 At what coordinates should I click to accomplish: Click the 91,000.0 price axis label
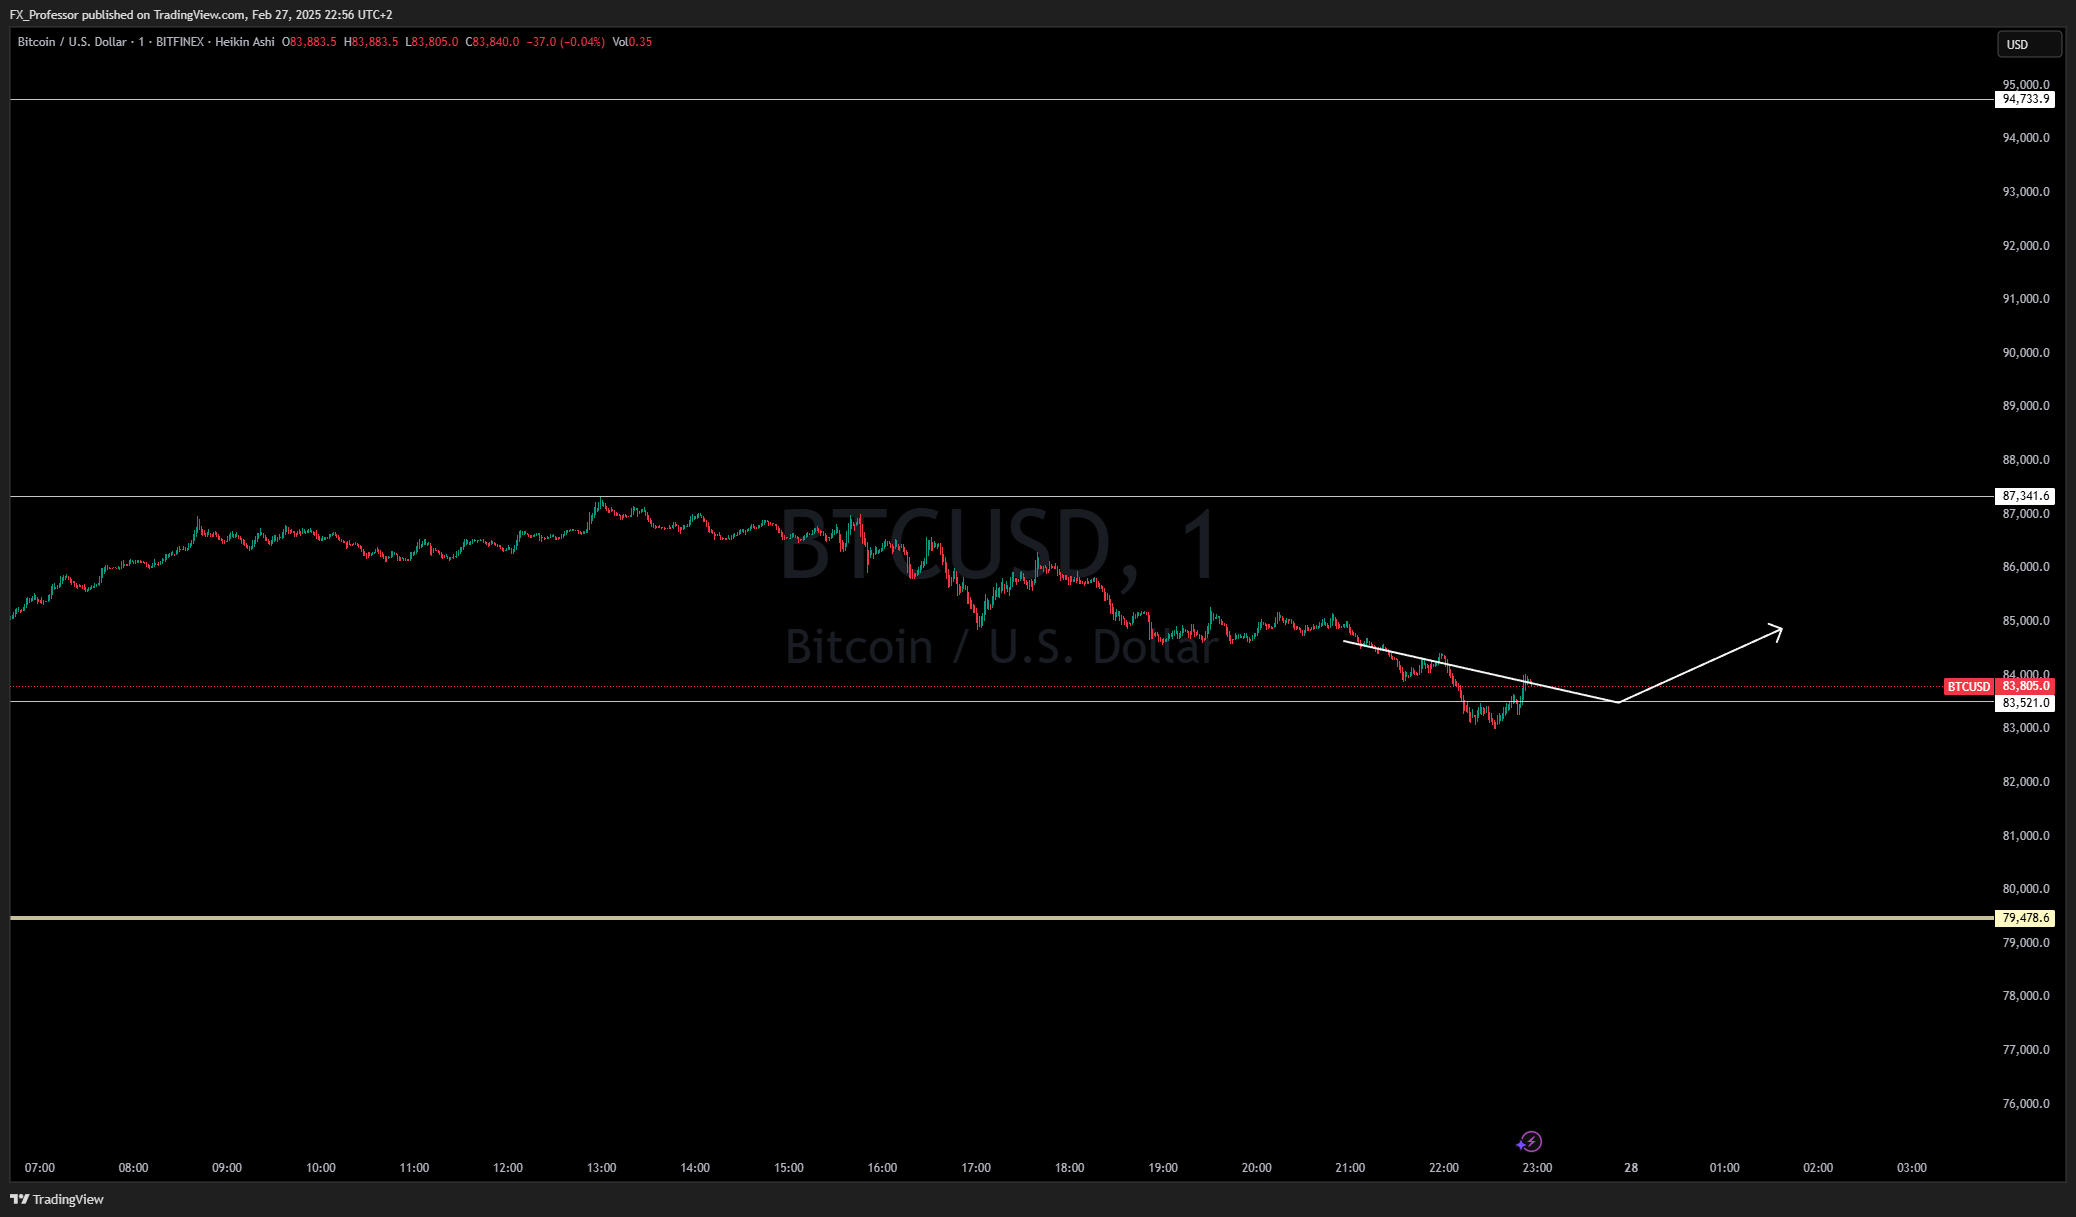click(x=2025, y=298)
